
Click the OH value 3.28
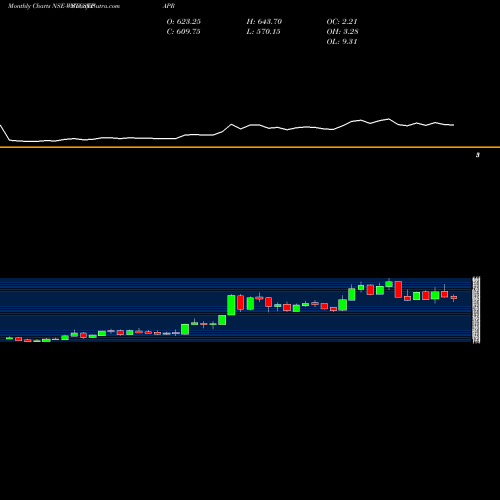coord(350,32)
